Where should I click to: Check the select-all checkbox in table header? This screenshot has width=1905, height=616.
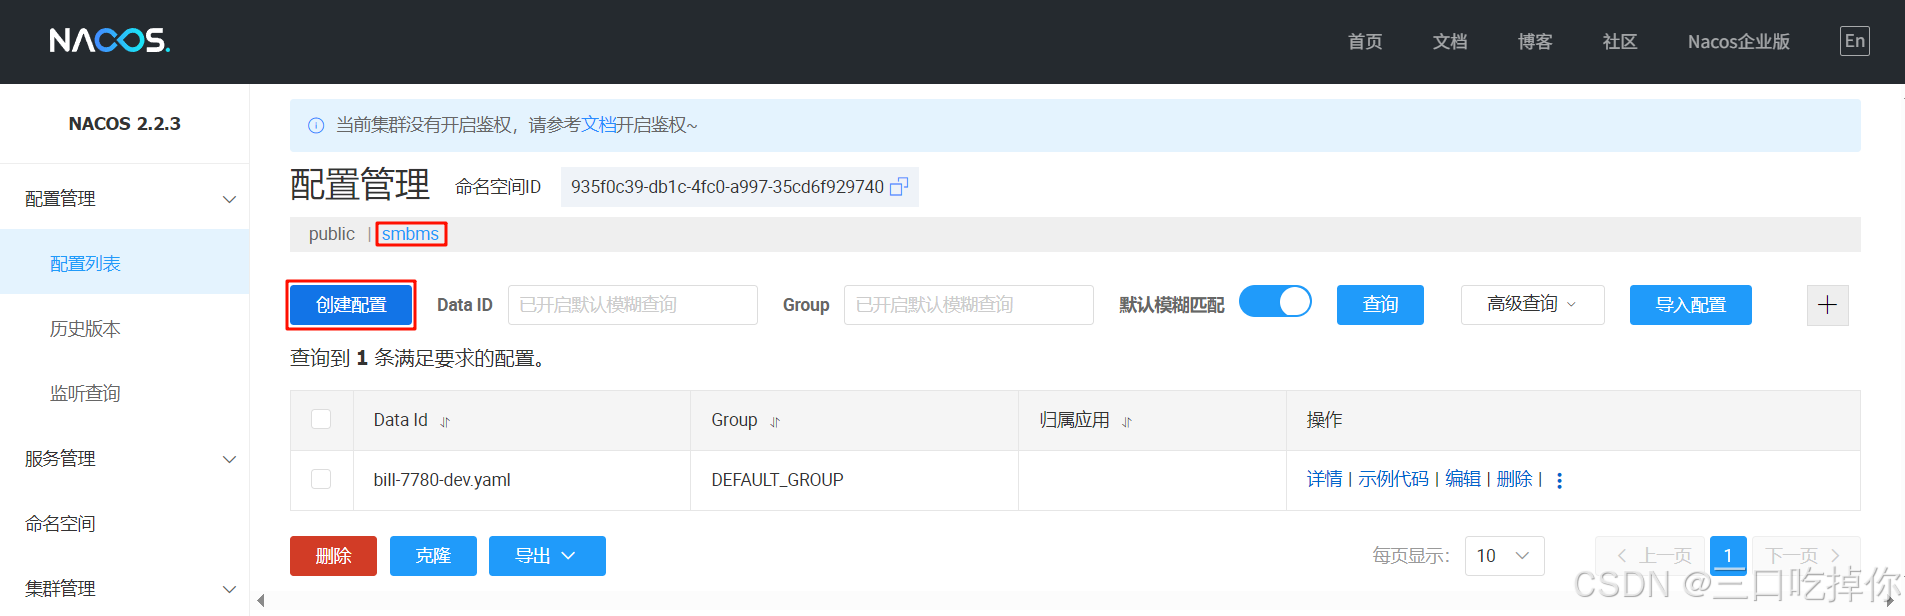click(321, 419)
